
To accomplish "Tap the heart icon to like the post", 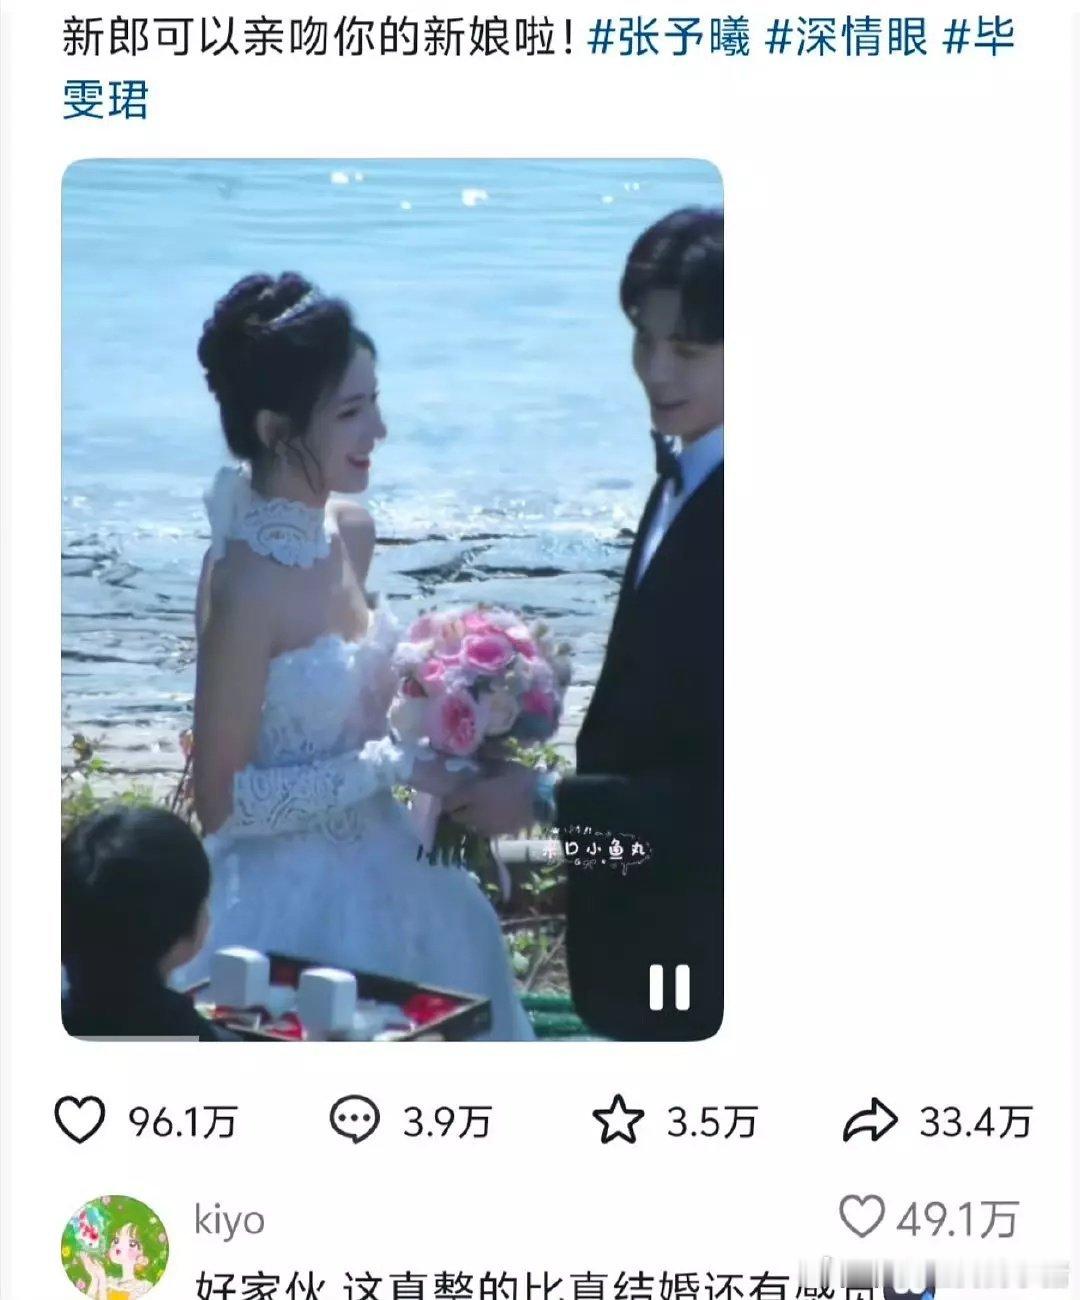I will (79, 1120).
